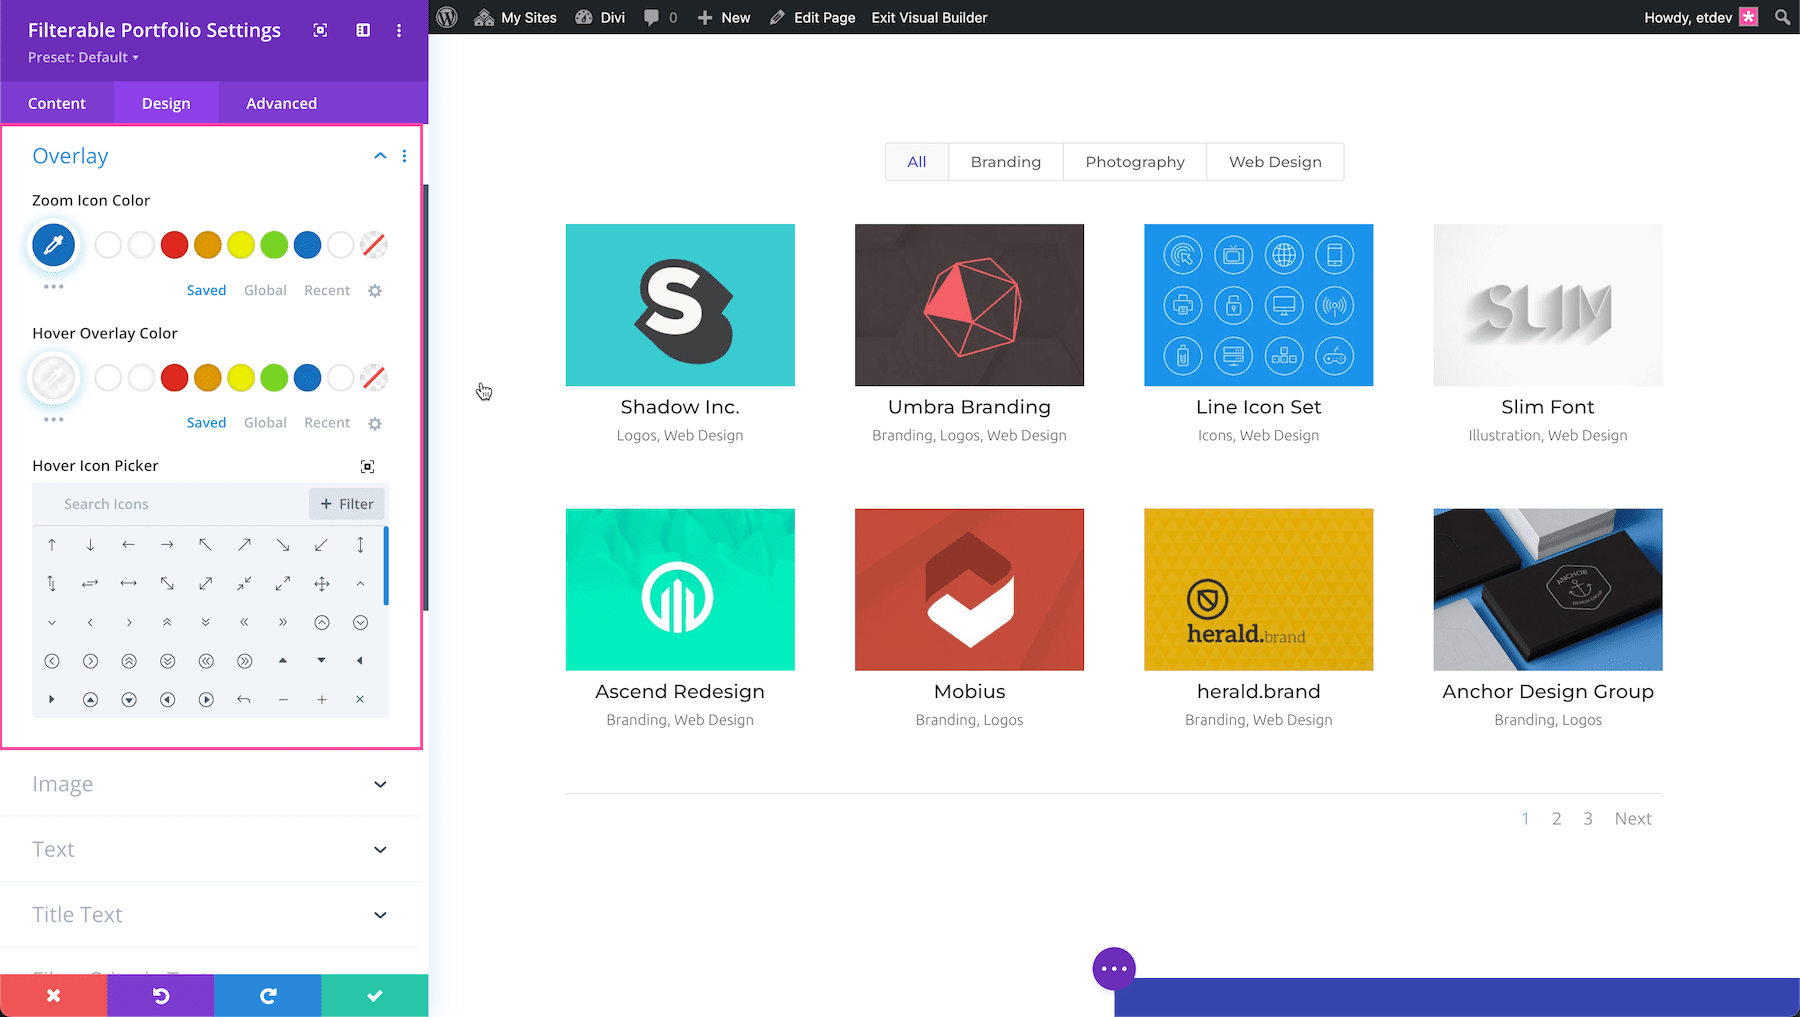Click the gear icon next to Zoom Icon Color swatches

[x=374, y=290]
